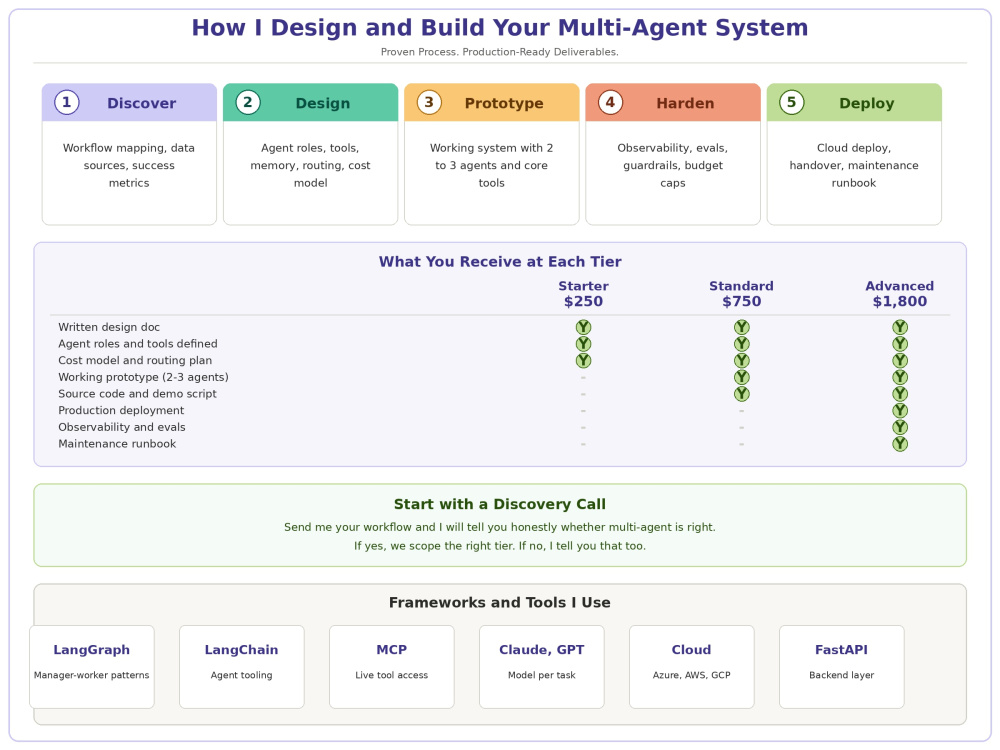This screenshot has width=1000, height=750.
Task: Open the Claude, GPT card
Action: [x=541, y=666]
